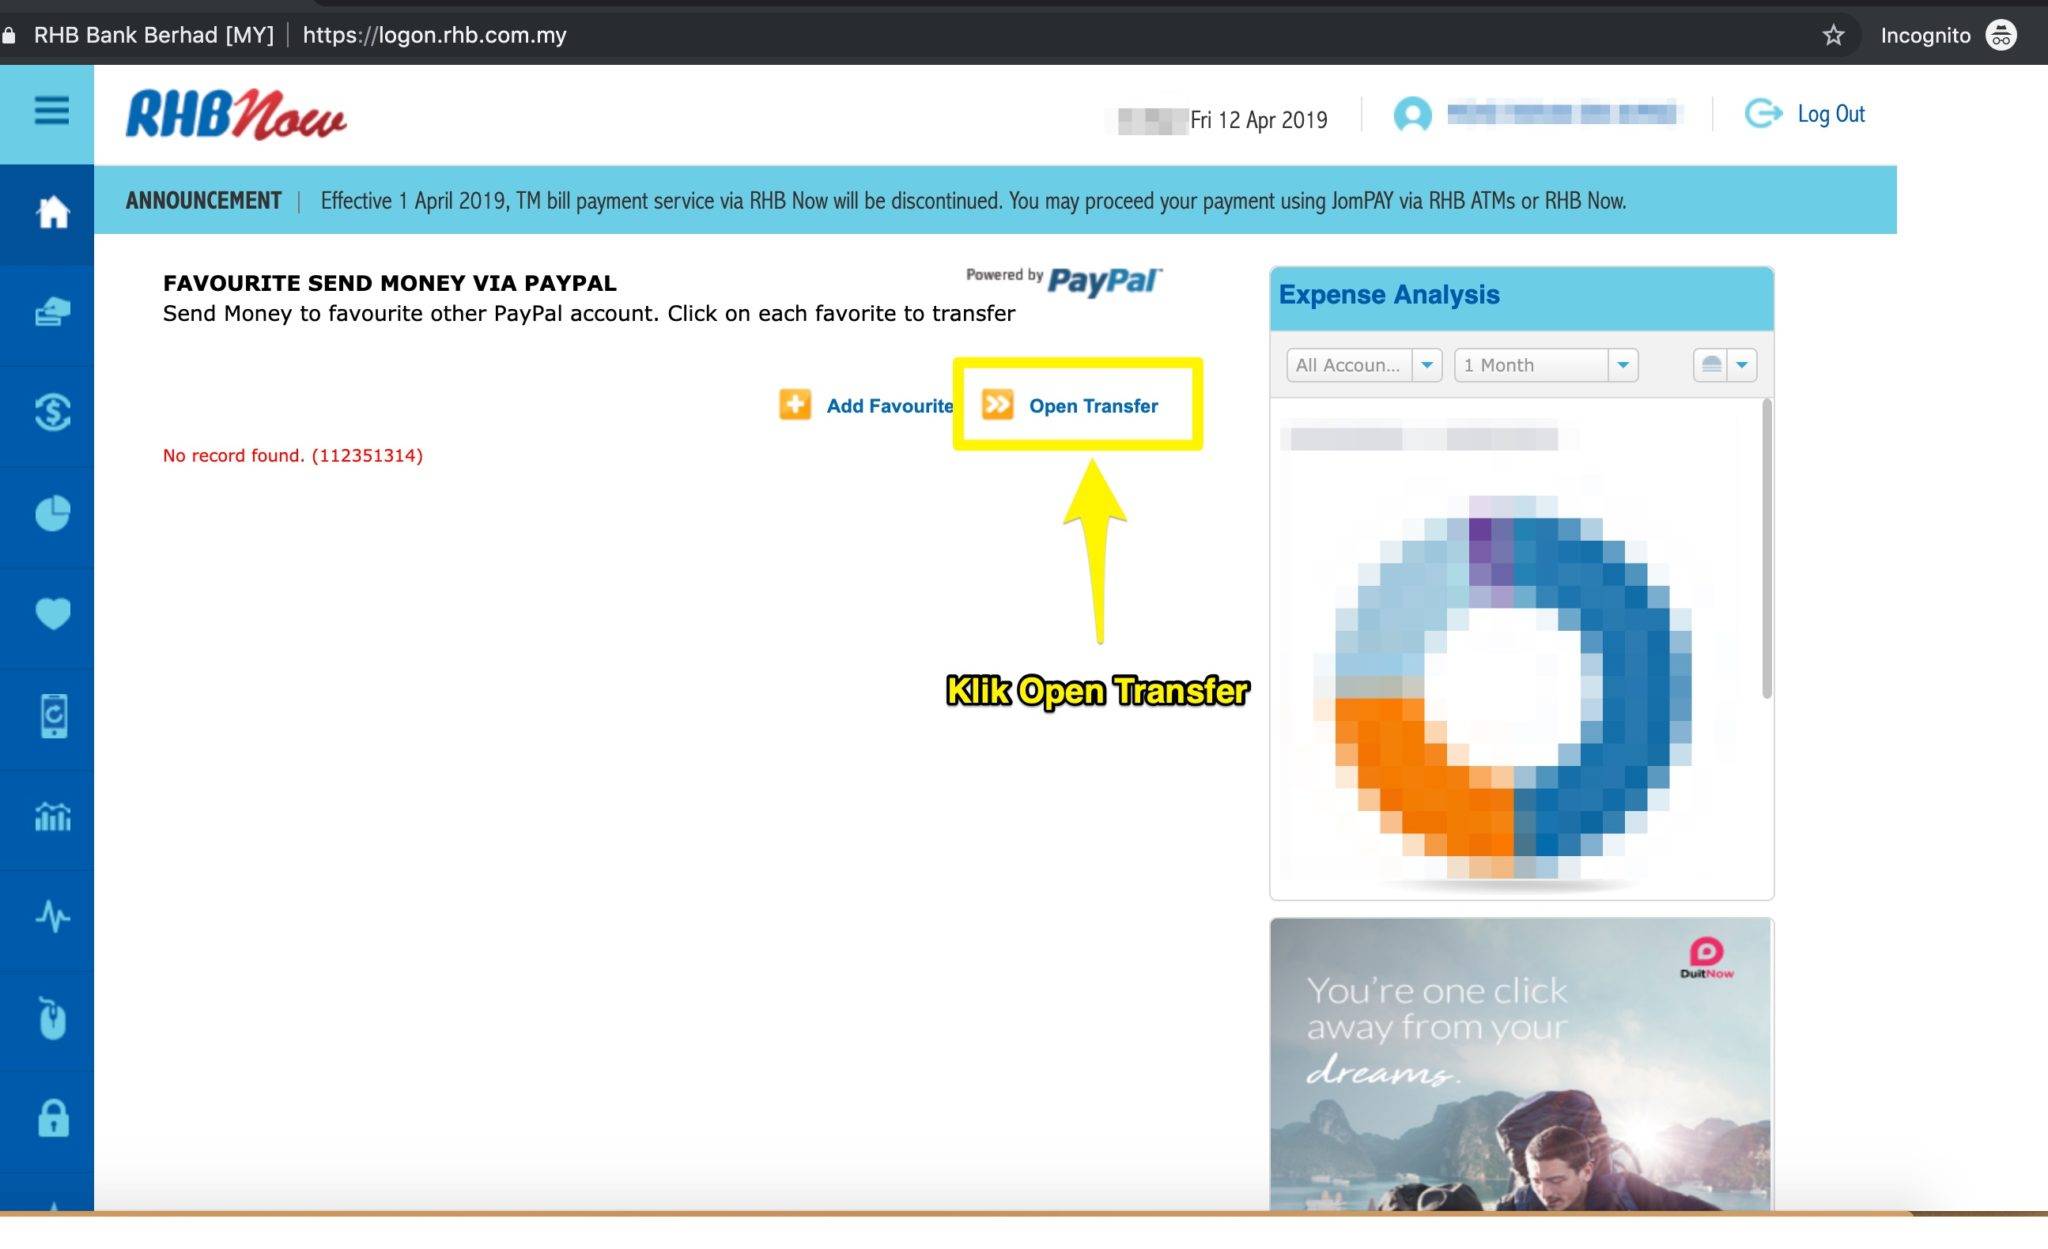Click the DuitNow dreams banner

pos(1521,1065)
